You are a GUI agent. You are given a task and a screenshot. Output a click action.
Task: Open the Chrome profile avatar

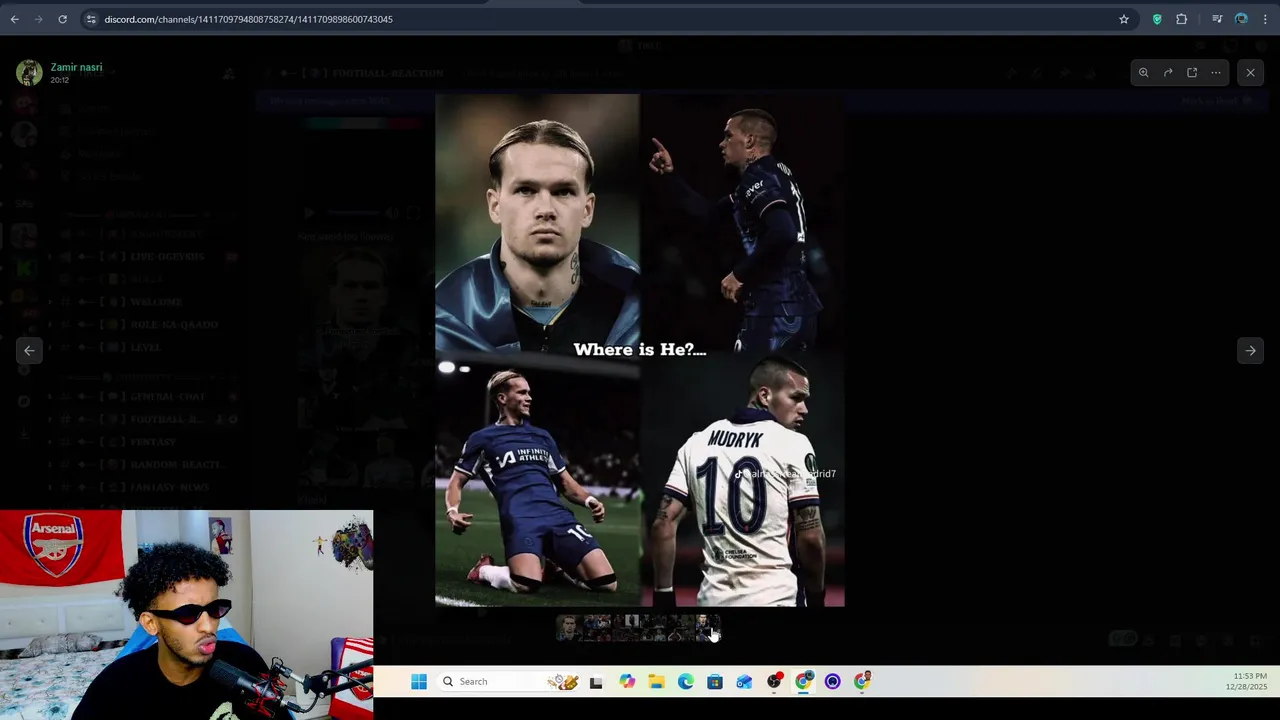click(x=1241, y=19)
